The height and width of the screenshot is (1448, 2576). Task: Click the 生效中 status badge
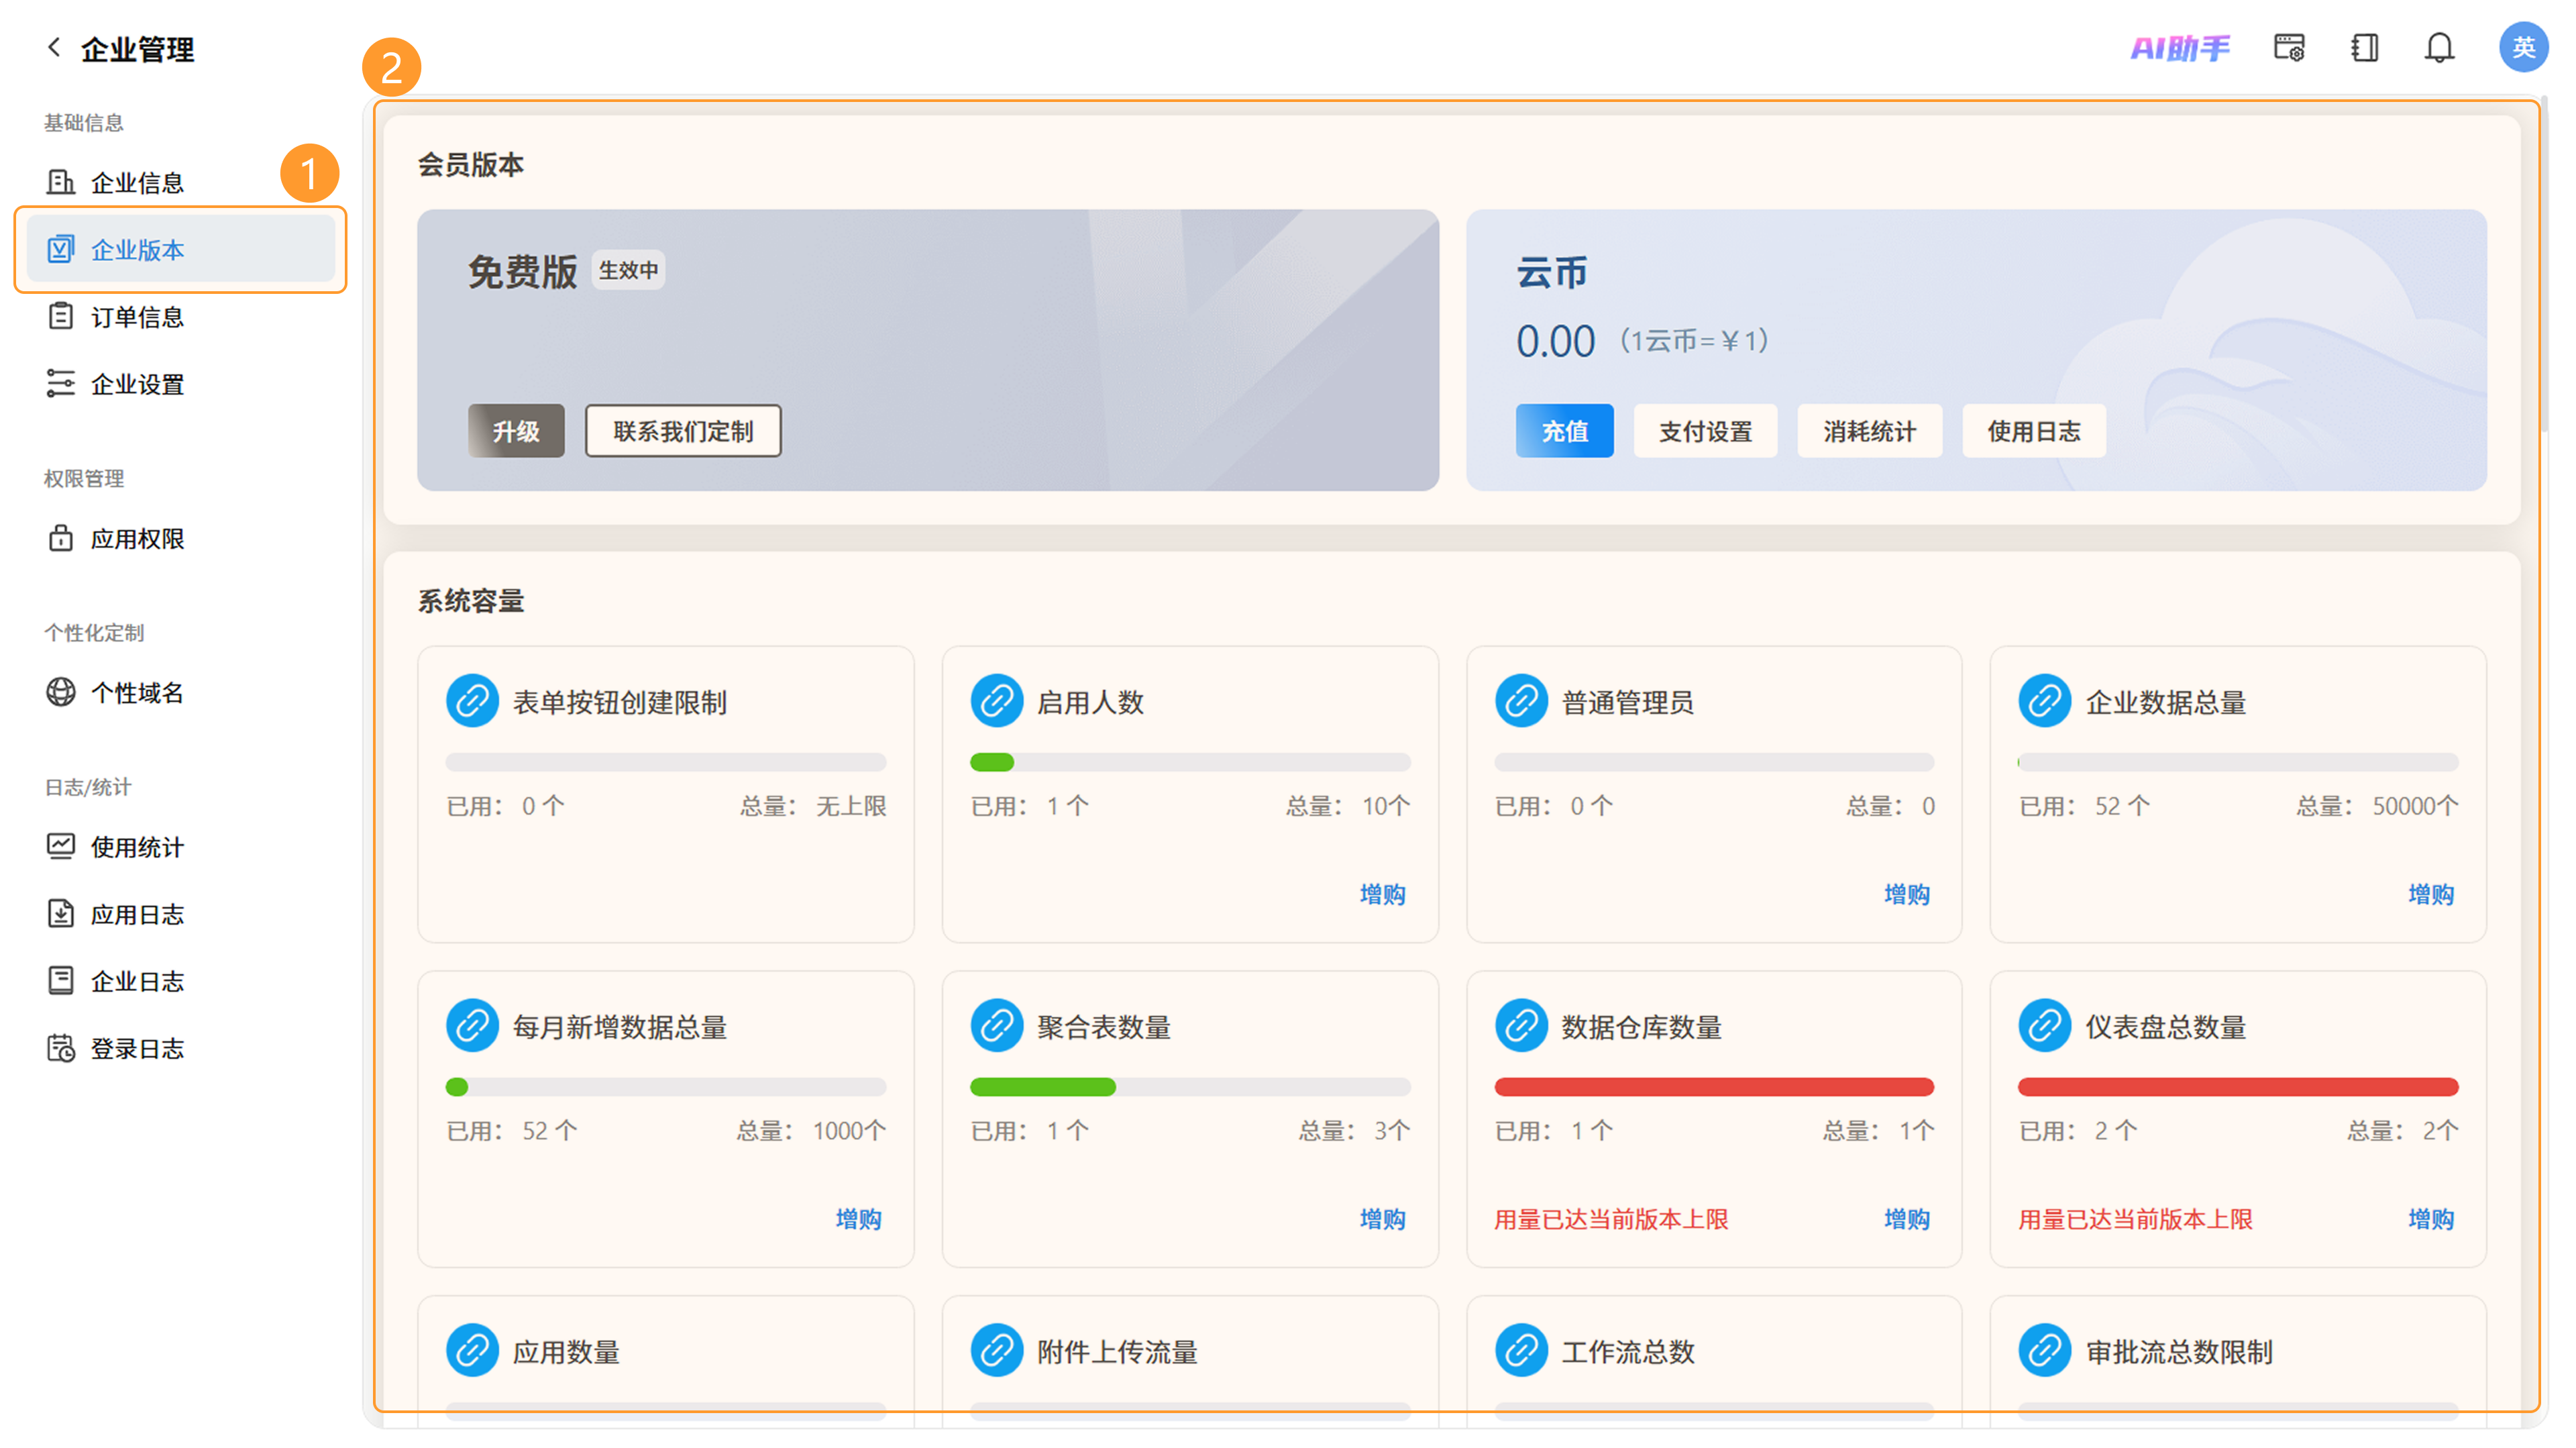(628, 270)
